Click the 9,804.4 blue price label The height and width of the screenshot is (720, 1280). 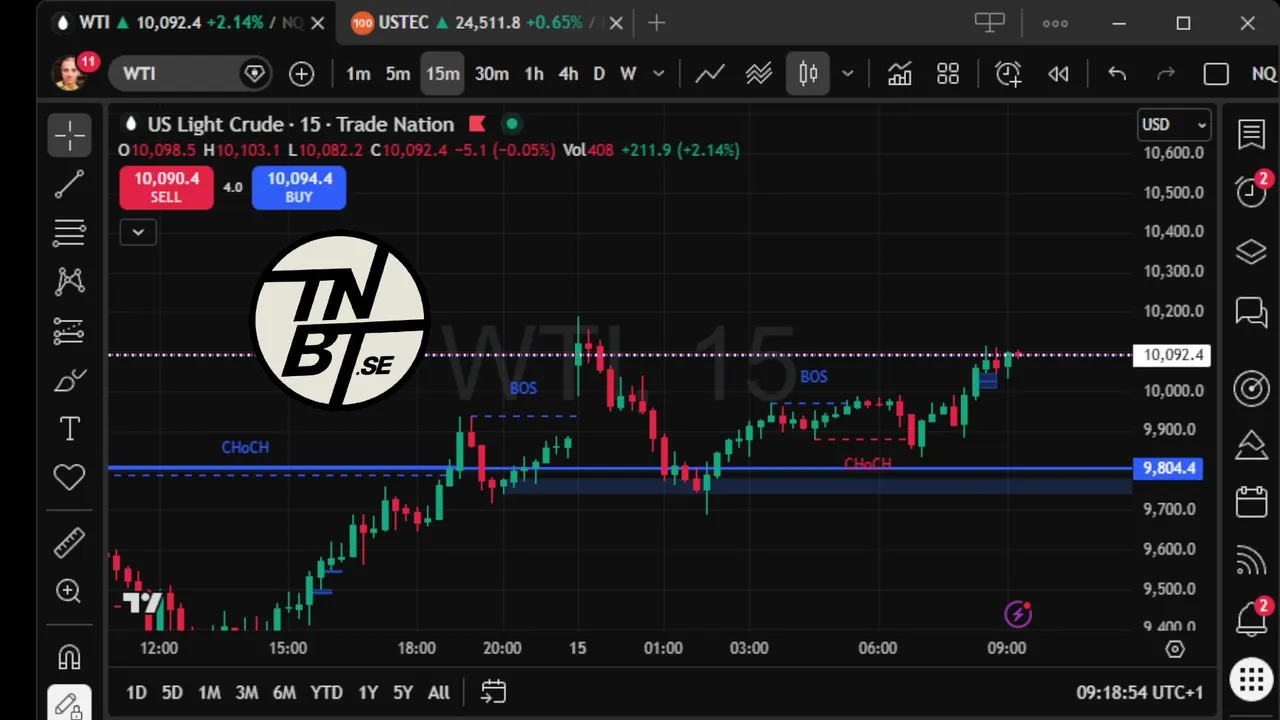tap(1169, 468)
